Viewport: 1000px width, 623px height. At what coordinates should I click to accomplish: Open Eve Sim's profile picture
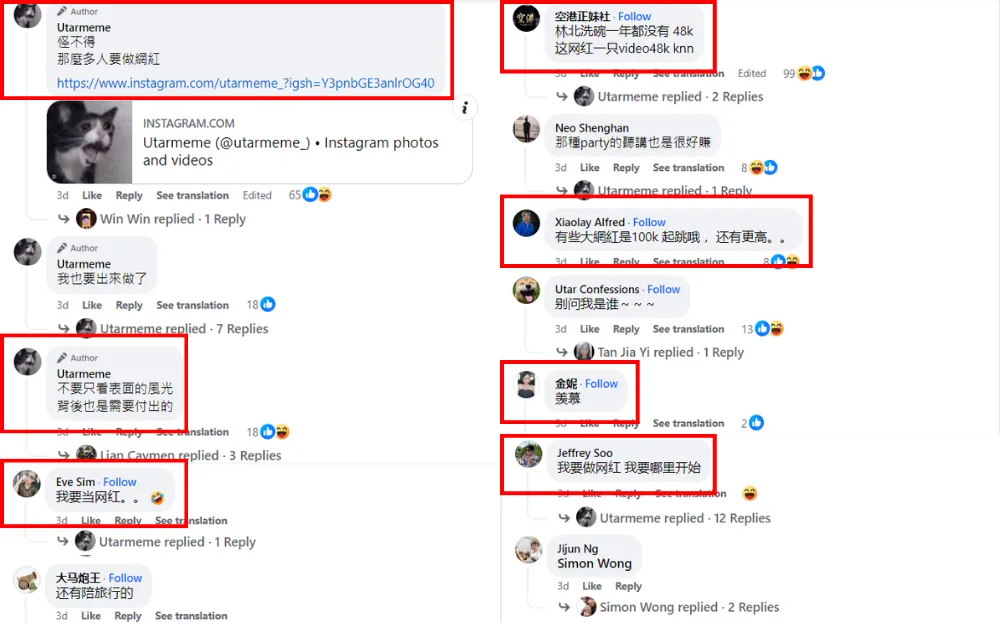click(x=27, y=485)
